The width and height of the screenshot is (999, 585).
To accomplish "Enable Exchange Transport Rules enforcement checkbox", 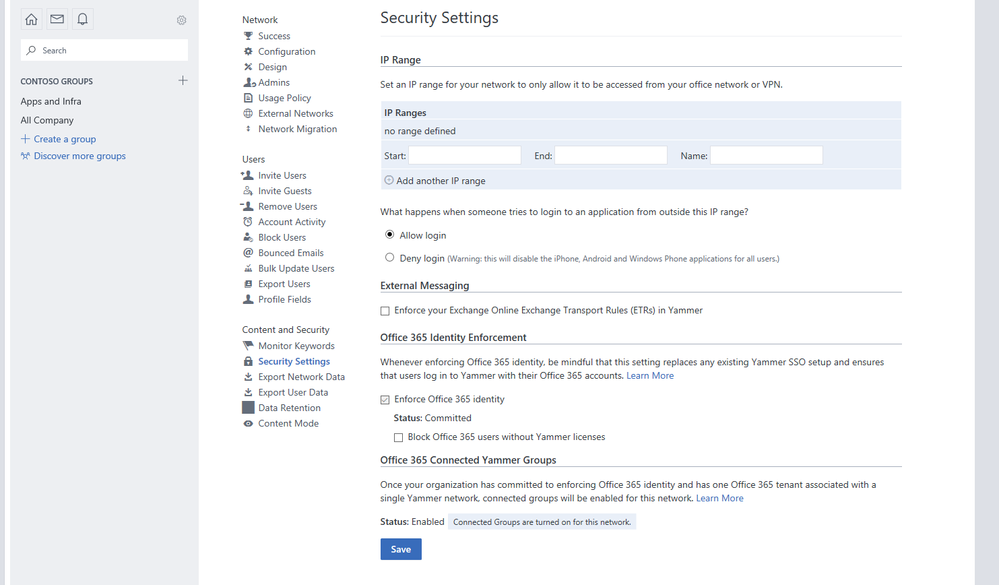I will 385,311.
